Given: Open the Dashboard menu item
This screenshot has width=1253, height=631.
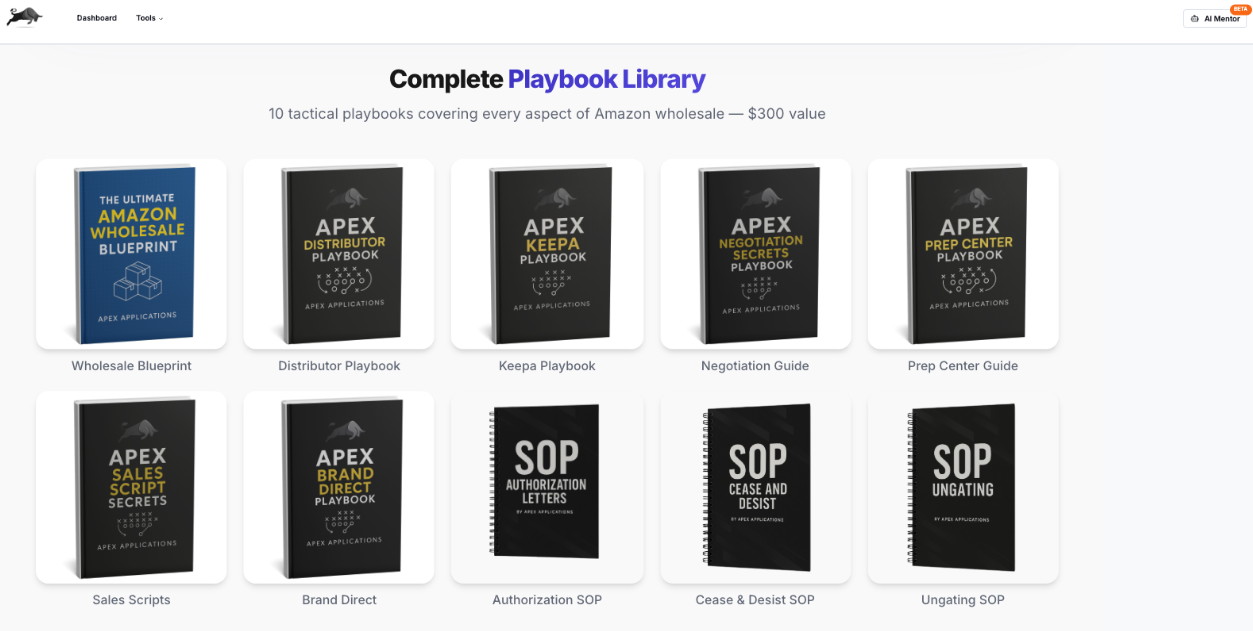Looking at the screenshot, I should pyautogui.click(x=97, y=18).
